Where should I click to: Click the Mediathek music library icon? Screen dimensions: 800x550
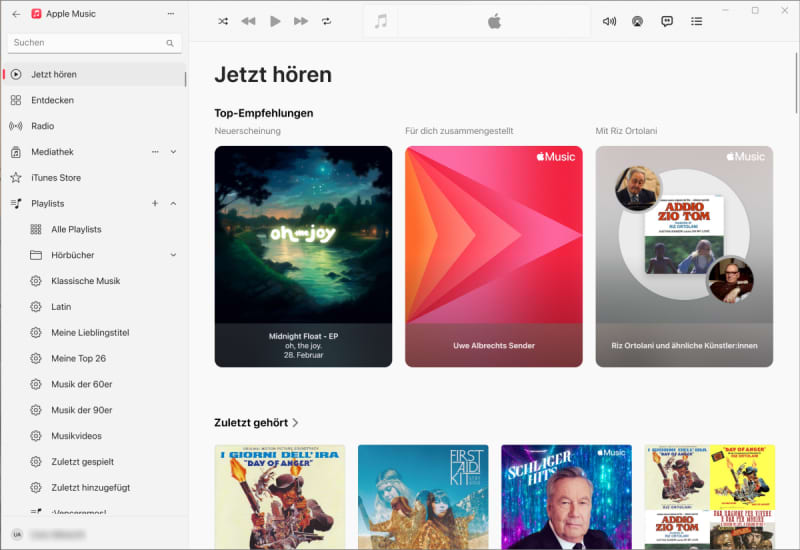point(16,152)
